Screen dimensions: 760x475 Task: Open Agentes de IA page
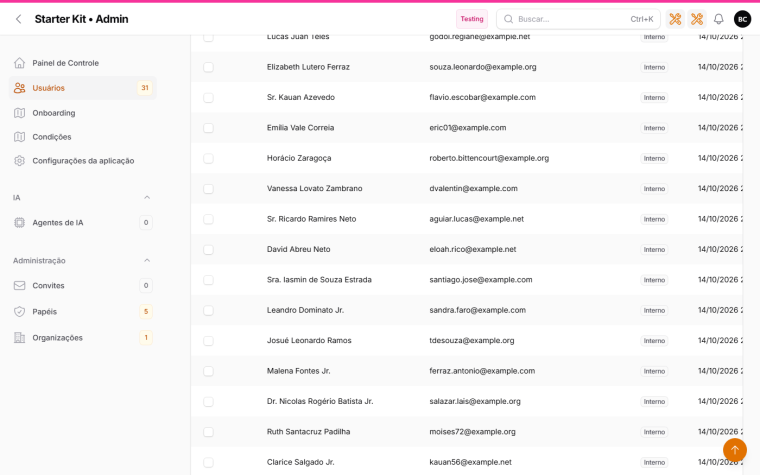click(82, 222)
